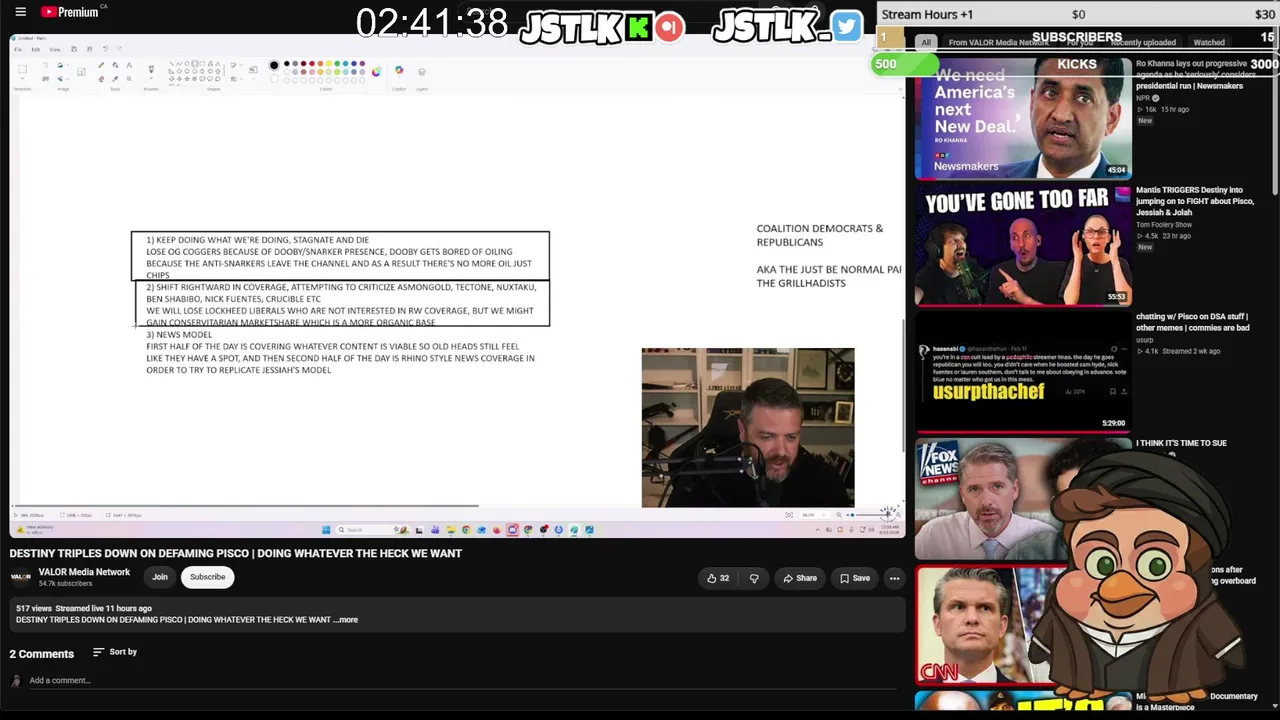Viewport: 1280px width, 720px height.
Task: Open Paint's Edit colors wheel
Action: tap(376, 71)
